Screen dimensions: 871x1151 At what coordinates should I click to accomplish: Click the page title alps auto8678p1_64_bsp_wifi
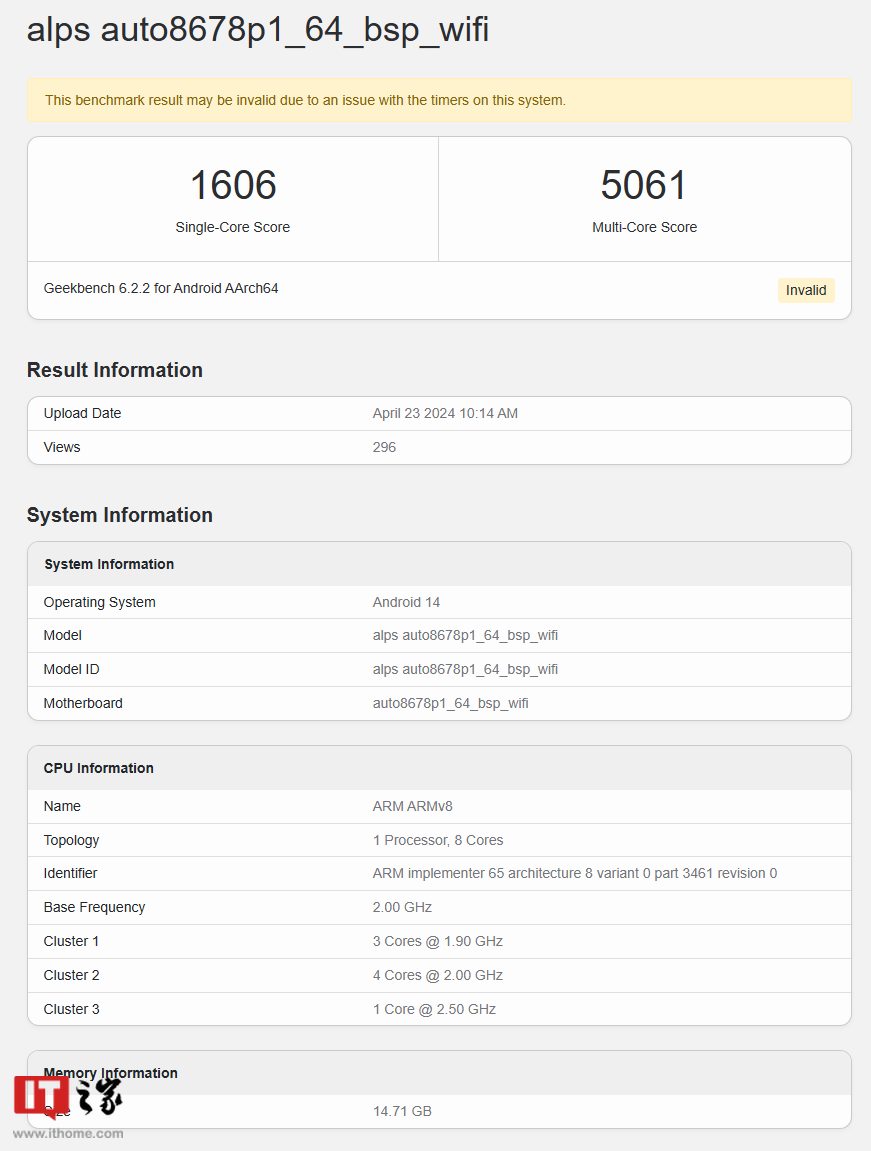pos(258,30)
